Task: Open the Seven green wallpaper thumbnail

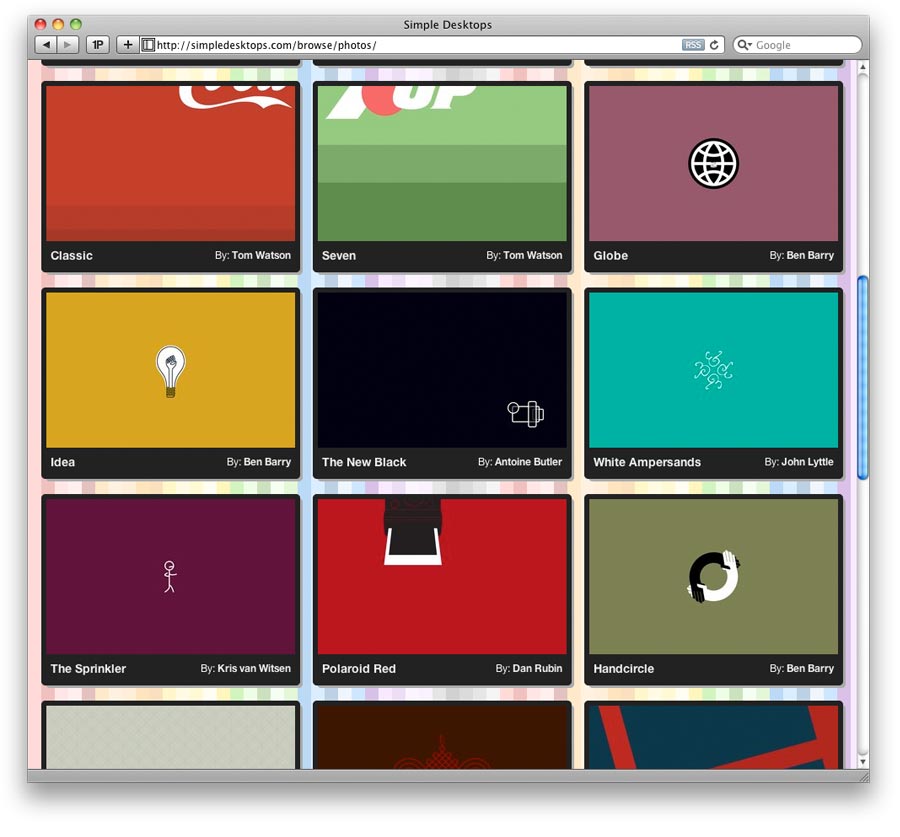Action: (x=442, y=163)
